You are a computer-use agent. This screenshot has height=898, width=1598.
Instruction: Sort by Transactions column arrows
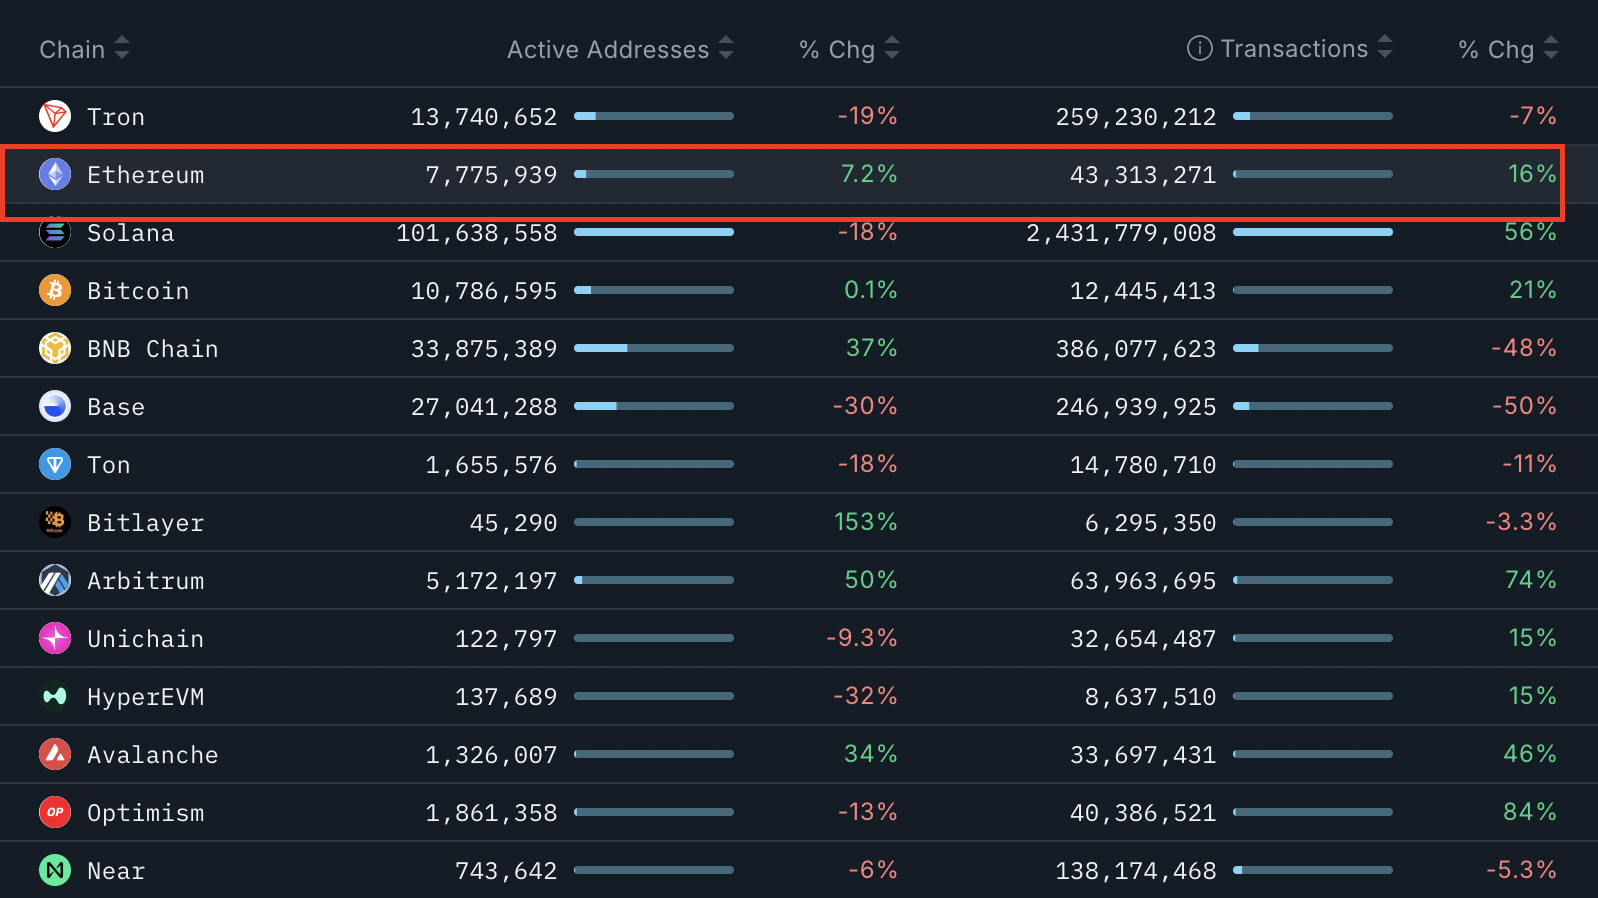tap(1385, 48)
